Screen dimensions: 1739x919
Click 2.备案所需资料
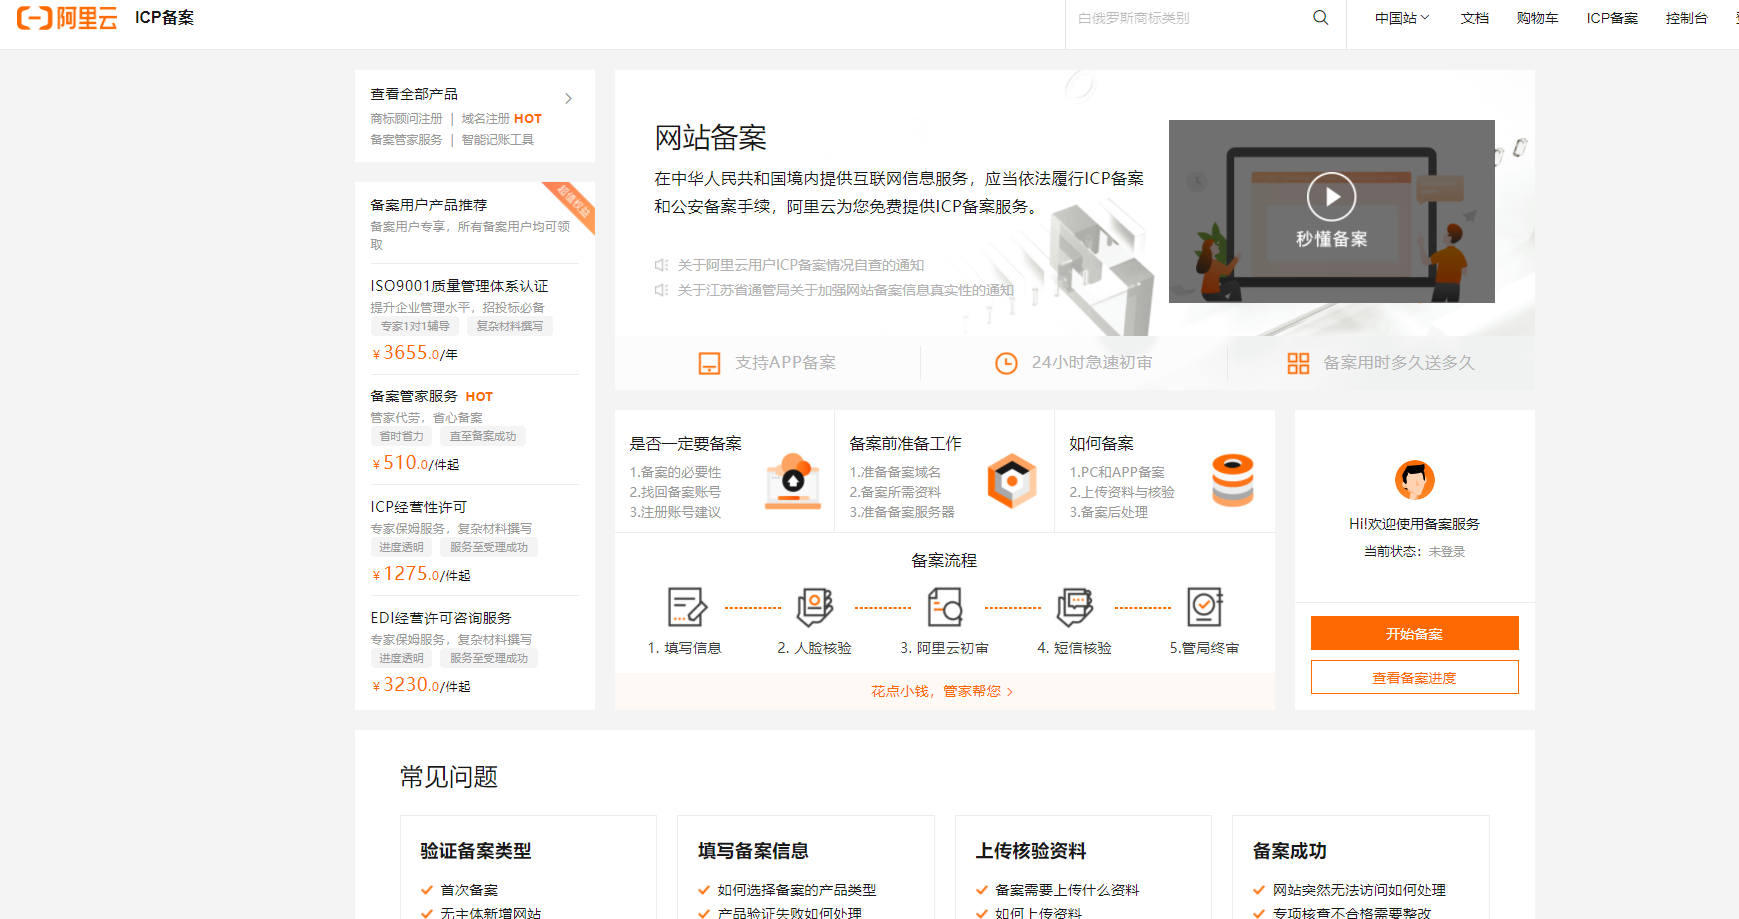[x=895, y=492]
